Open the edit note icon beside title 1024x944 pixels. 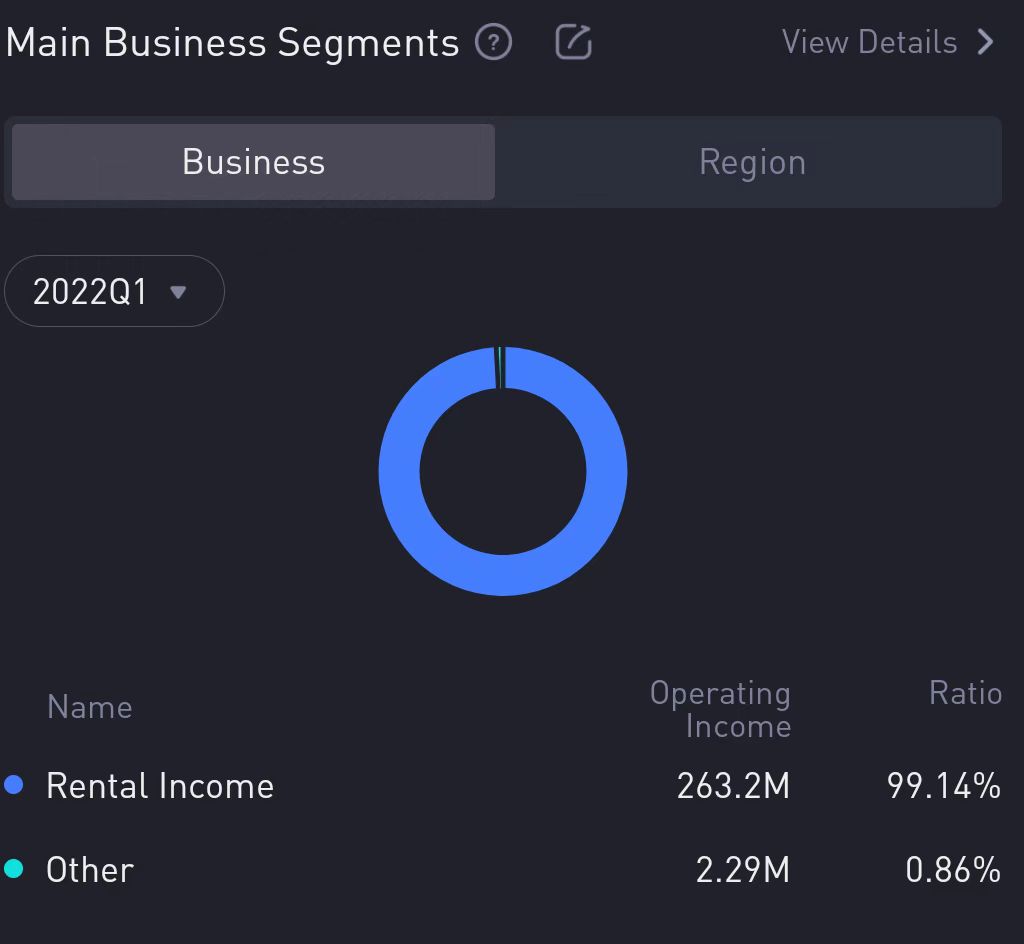click(573, 43)
